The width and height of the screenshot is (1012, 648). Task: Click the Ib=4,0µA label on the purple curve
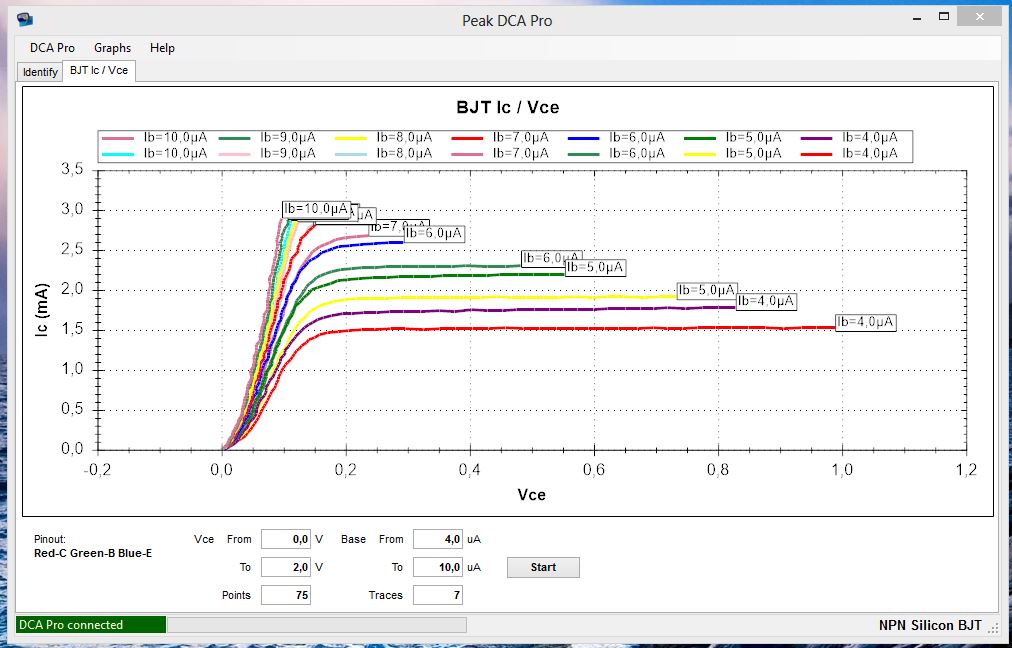[x=767, y=301]
